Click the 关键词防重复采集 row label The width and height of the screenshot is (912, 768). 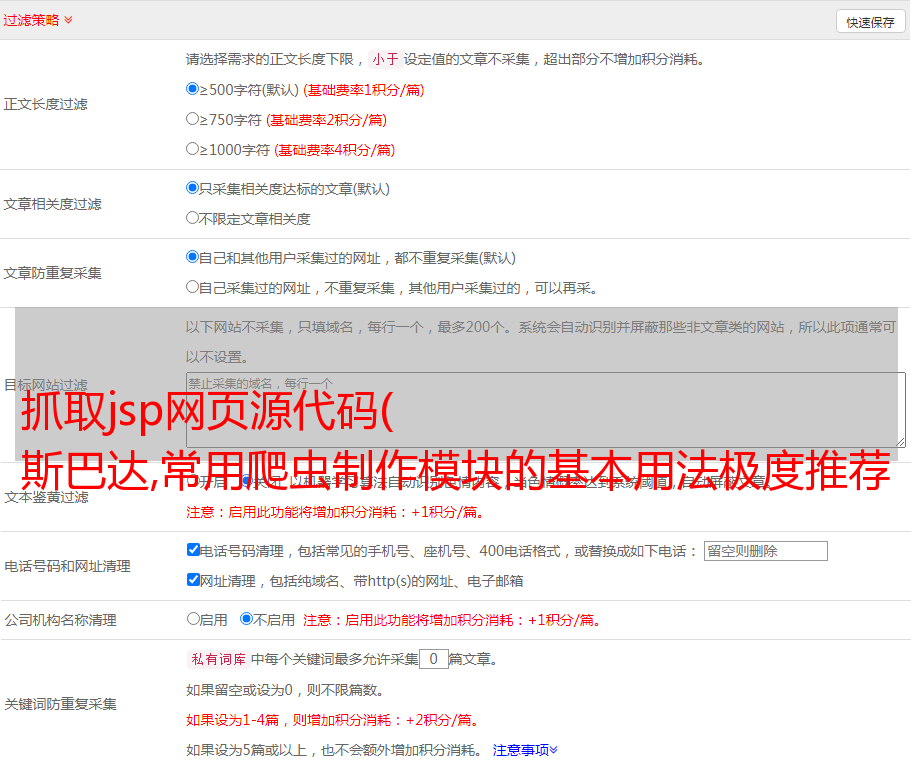(60, 704)
